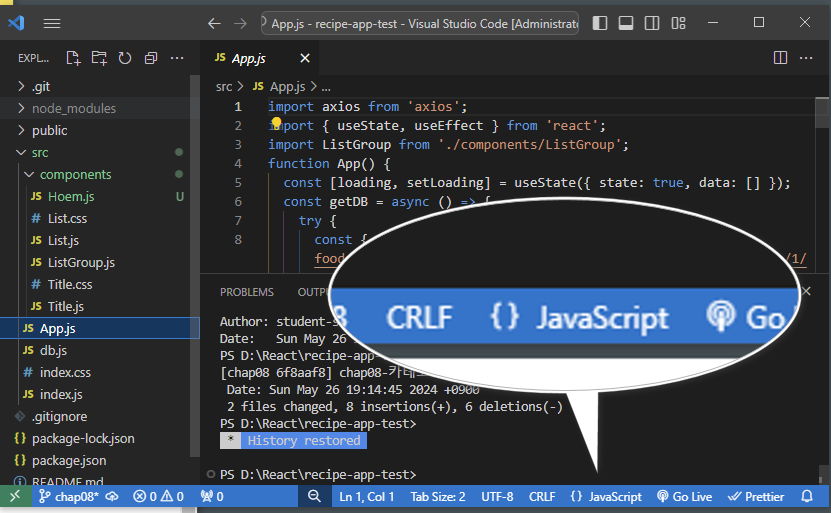Go back with the left arrow
This screenshot has height=513, width=831.
coord(214,23)
